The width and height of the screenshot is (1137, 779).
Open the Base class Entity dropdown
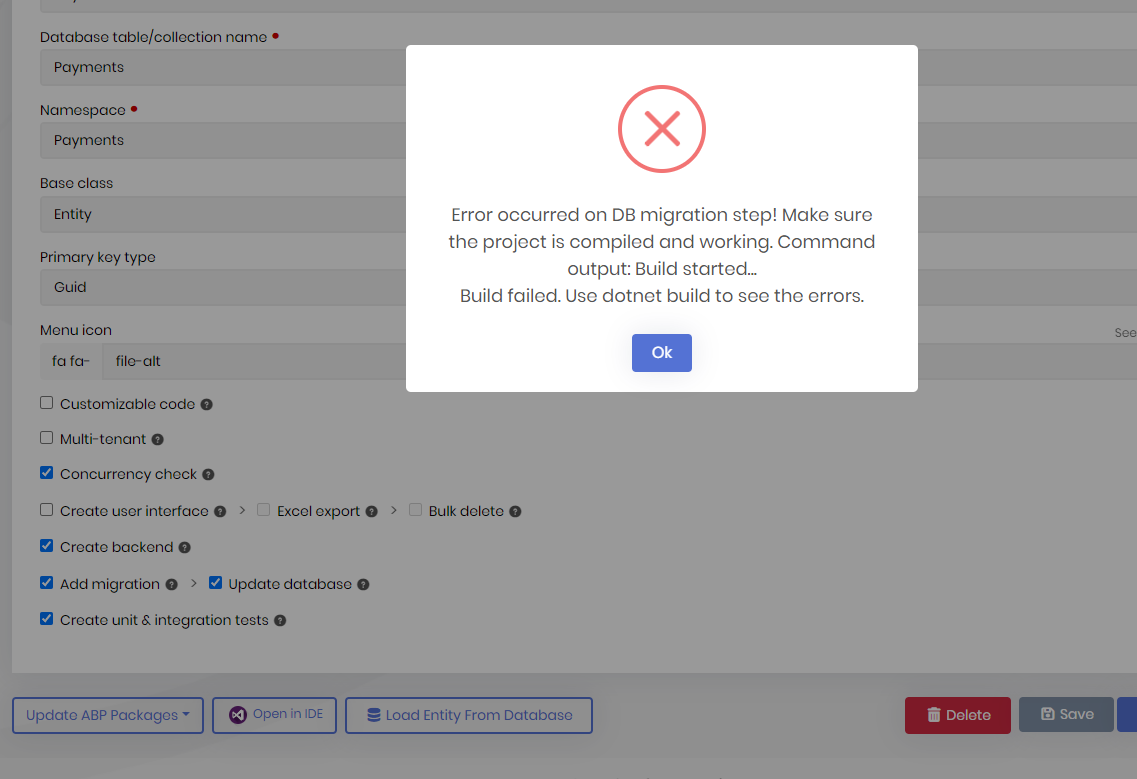pyautogui.click(x=222, y=214)
